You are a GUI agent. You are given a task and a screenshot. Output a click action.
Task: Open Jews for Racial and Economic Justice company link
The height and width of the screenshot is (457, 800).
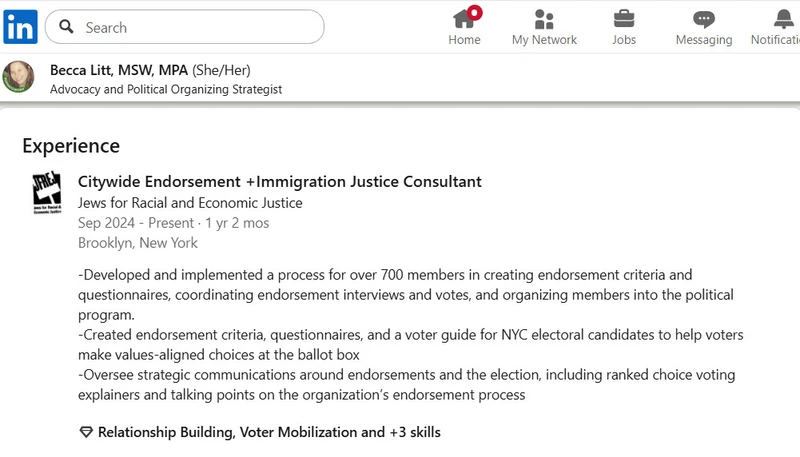click(190, 203)
